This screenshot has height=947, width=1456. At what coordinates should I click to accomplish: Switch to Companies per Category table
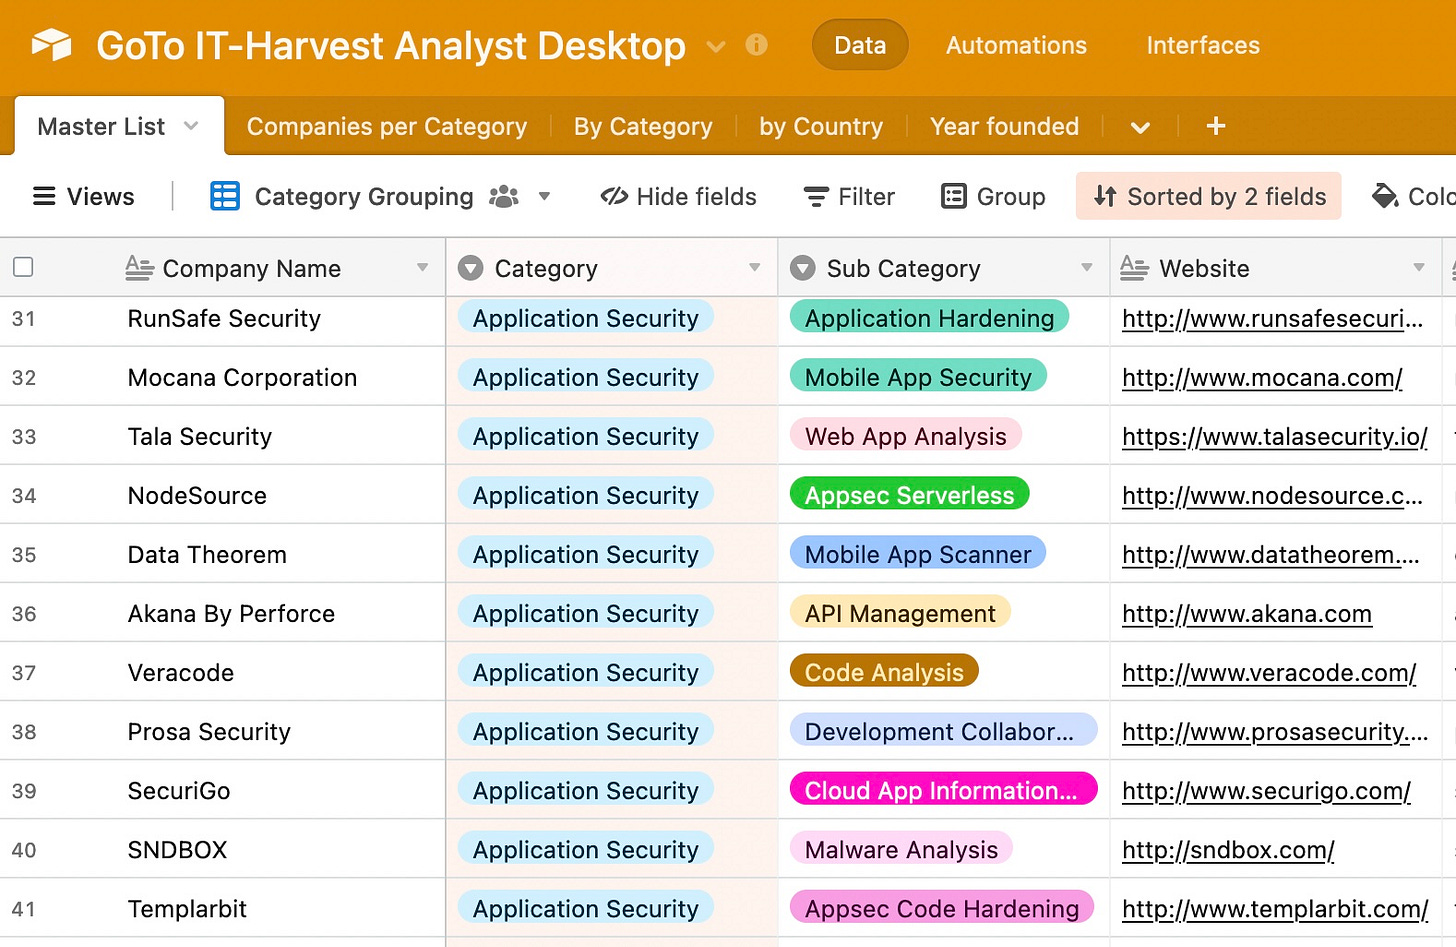(x=387, y=126)
